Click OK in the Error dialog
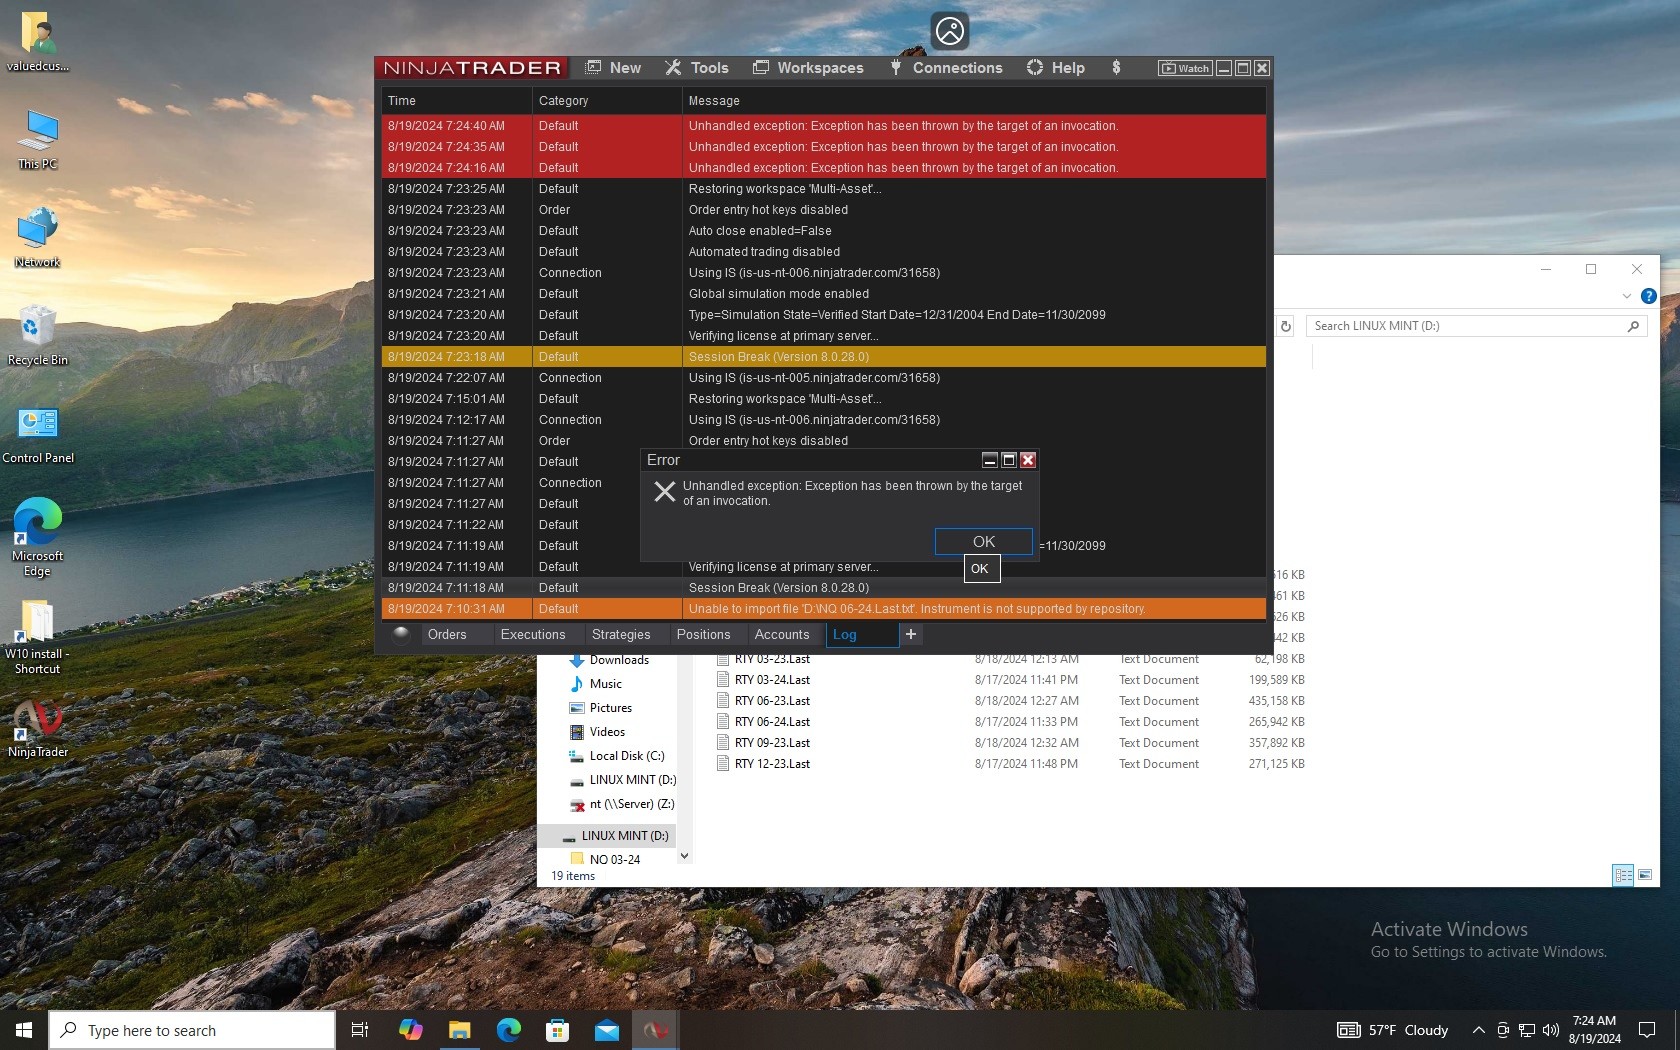Screen dimensions: 1680x1050 [984, 541]
